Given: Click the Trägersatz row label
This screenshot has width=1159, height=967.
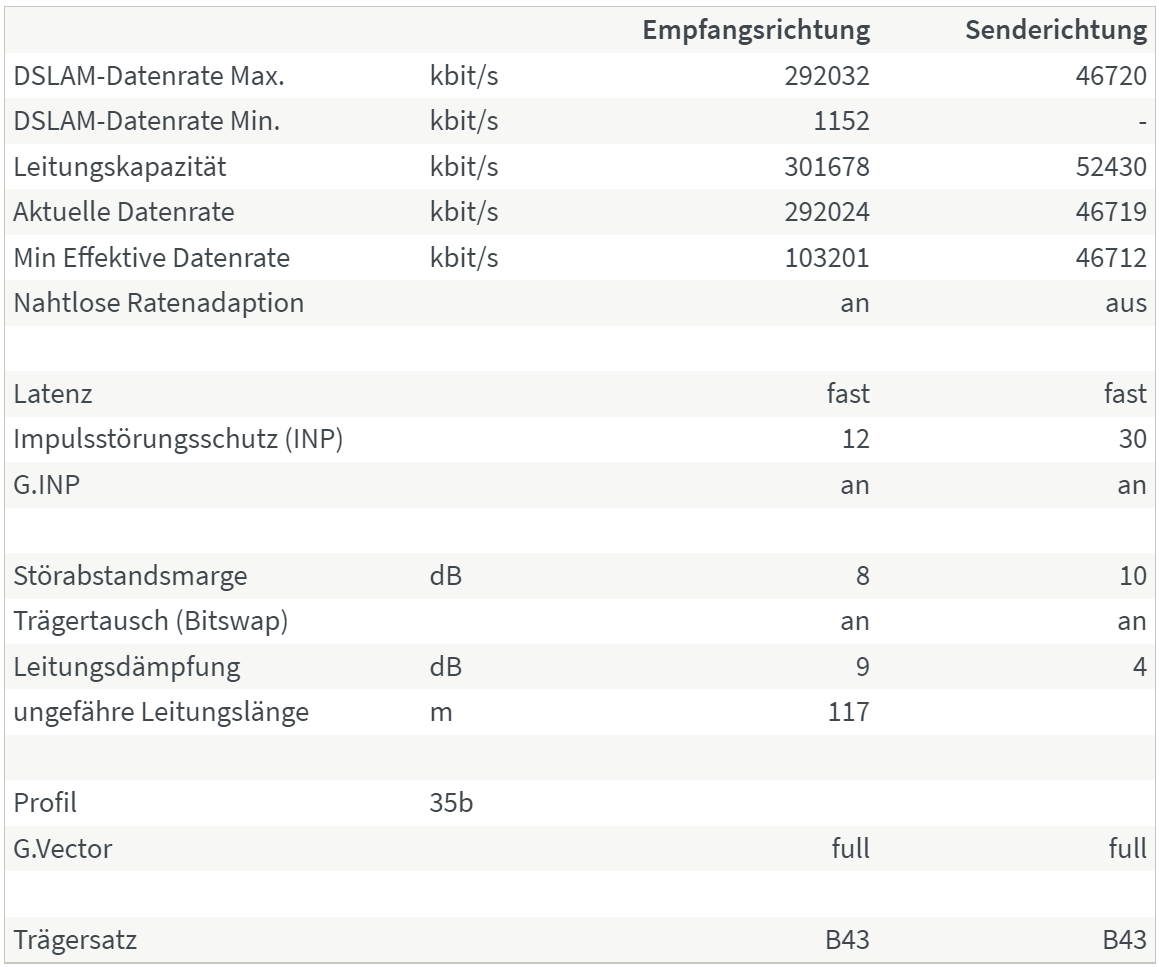Looking at the screenshot, I should 75,940.
